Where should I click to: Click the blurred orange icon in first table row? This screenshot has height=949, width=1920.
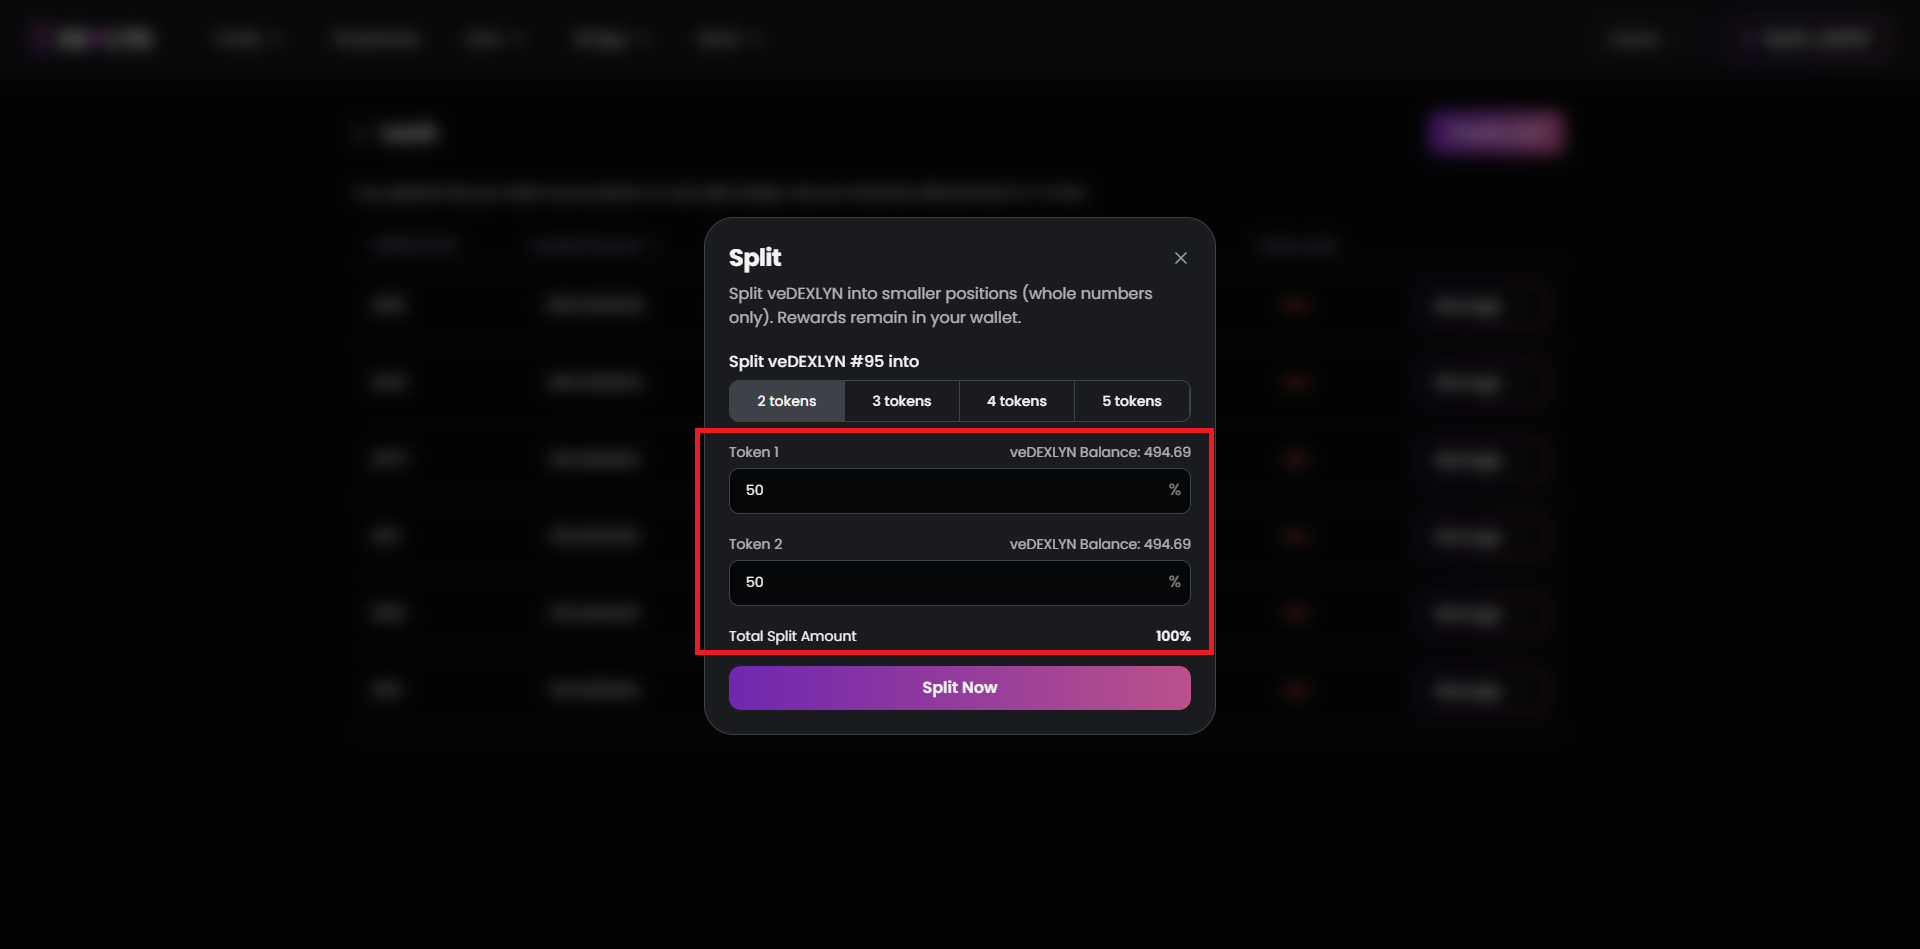(1296, 305)
